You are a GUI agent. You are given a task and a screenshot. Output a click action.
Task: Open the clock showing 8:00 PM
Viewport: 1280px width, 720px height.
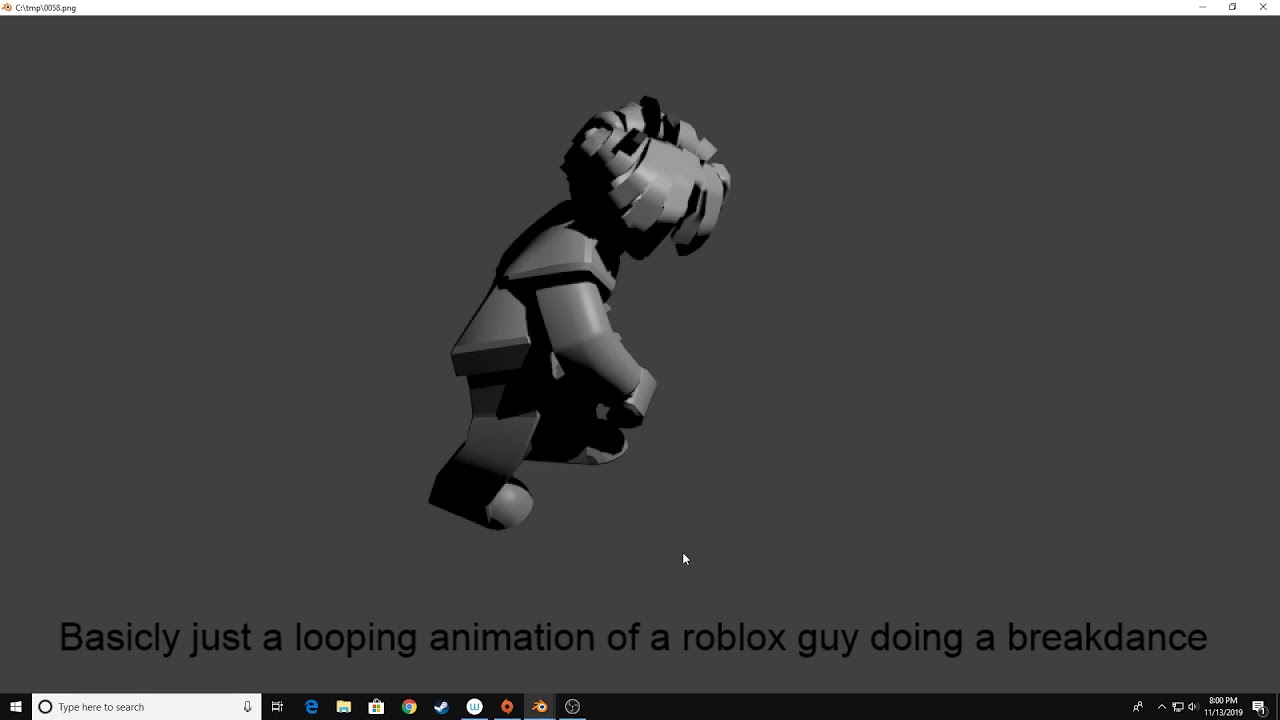1223,707
